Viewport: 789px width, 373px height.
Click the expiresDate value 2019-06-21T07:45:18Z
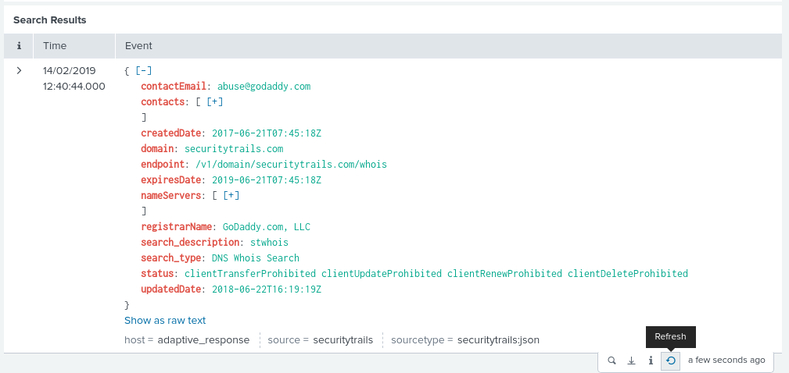tap(267, 180)
